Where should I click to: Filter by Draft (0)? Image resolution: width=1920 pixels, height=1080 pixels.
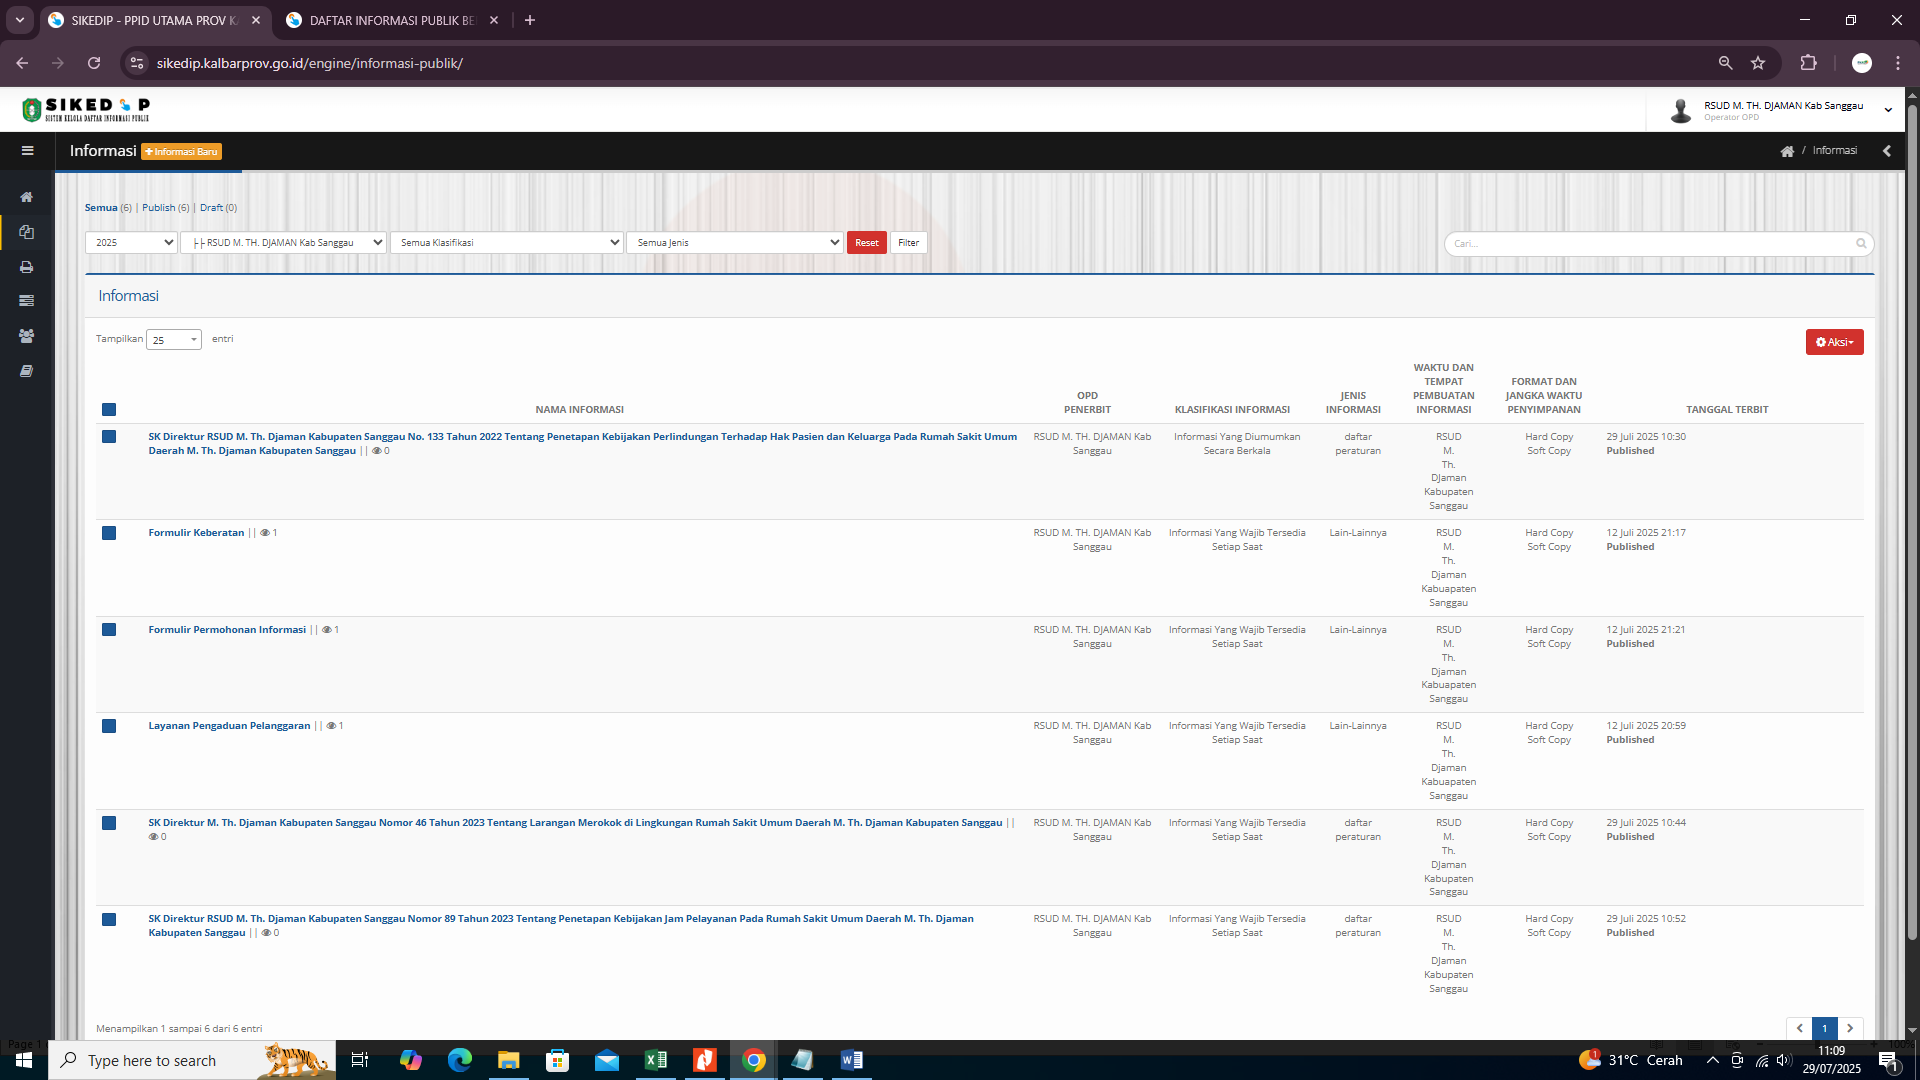pos(218,208)
